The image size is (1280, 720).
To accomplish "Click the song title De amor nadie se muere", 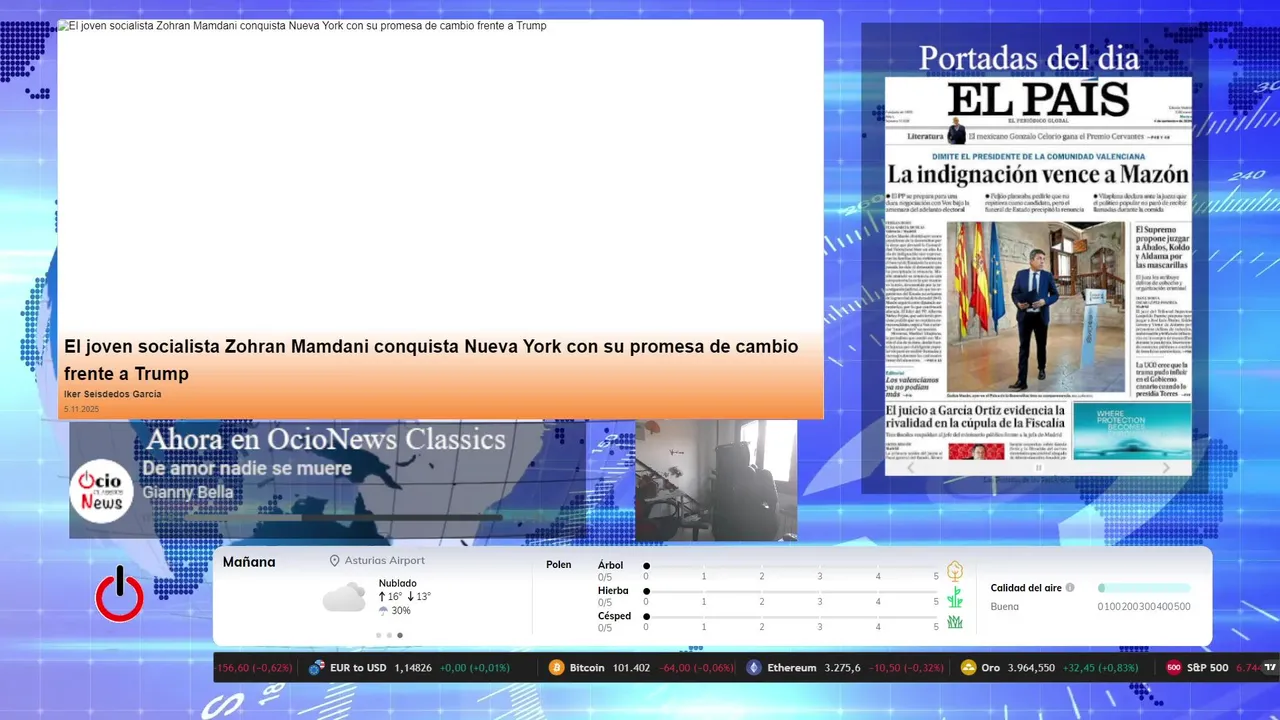I will coord(247,468).
